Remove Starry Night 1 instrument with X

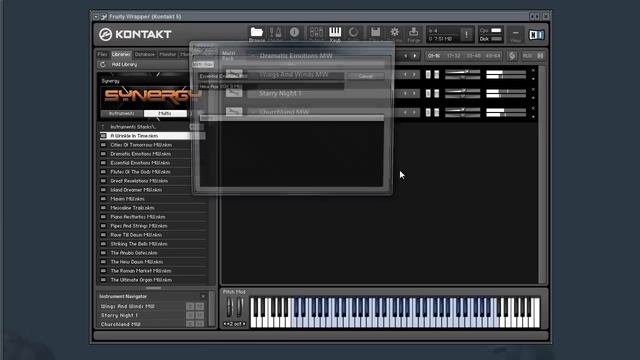[x=533, y=89]
